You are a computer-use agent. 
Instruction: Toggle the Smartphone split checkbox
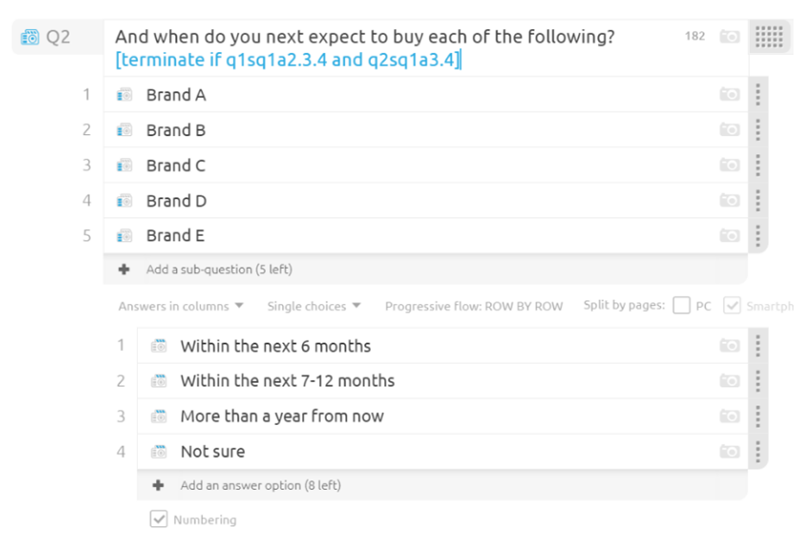732,306
